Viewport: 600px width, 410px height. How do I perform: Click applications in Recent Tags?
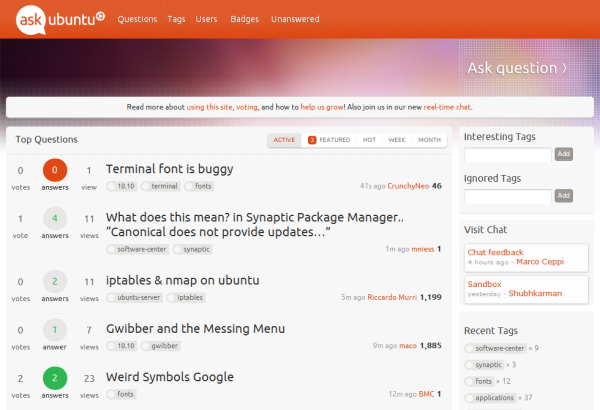[491, 398]
